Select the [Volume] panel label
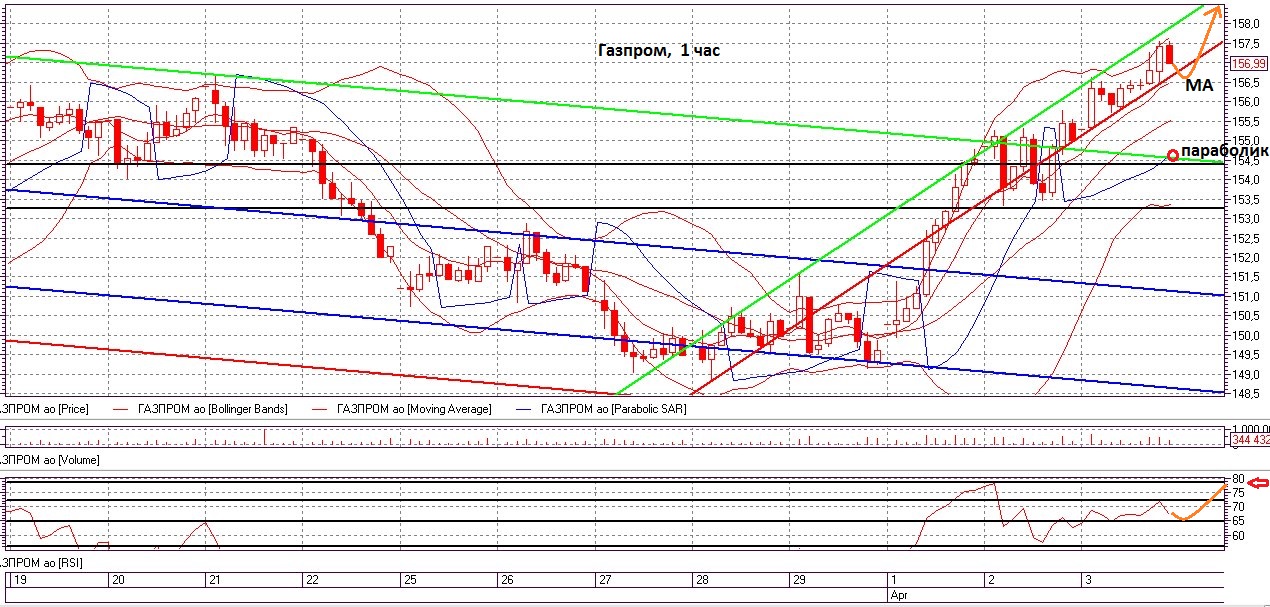Image resolution: width=1270 pixels, height=607 pixels. 49,459
